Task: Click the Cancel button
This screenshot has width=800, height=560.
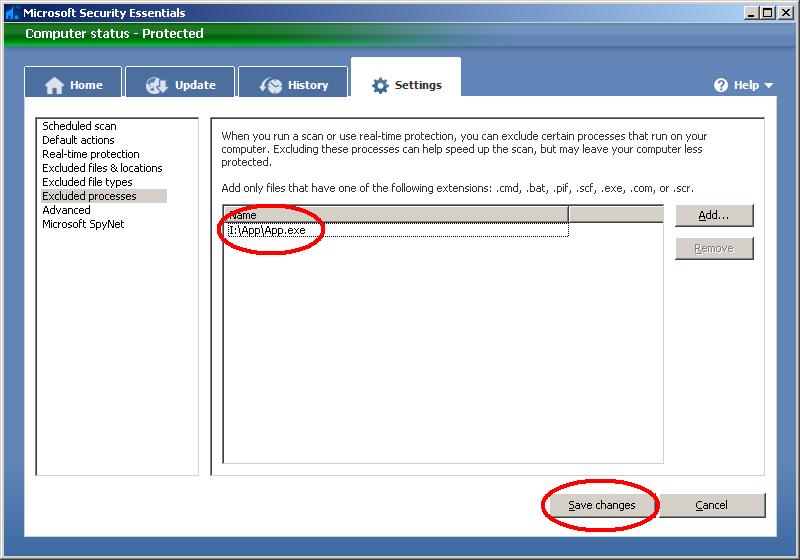Action: (x=711, y=505)
